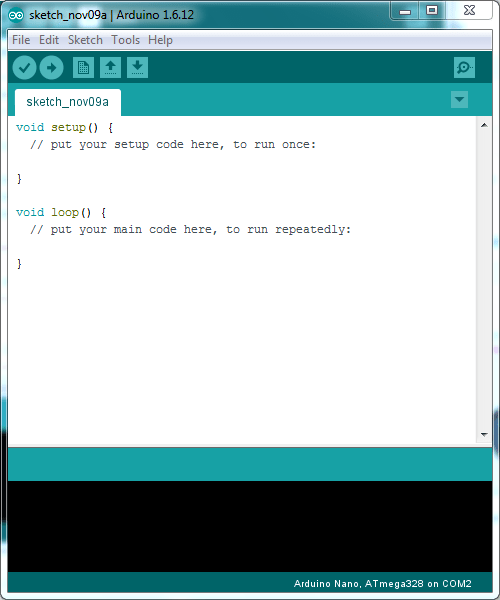Click the 'put your main code here' comment
Image resolution: width=500 pixels, height=600 pixels.
(190, 230)
